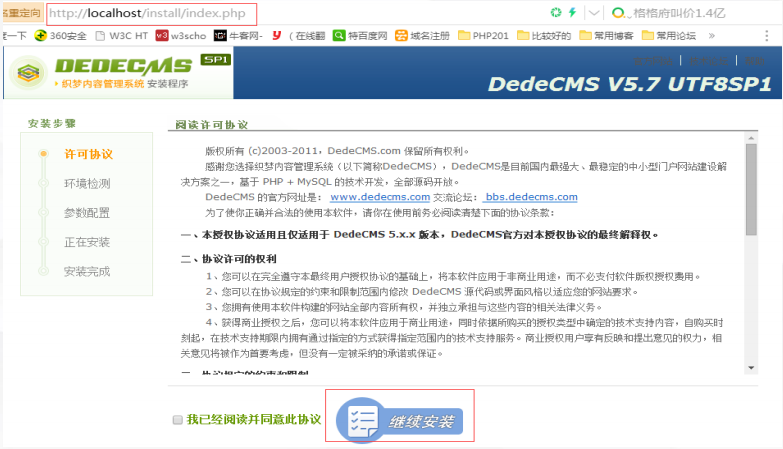Select the 正在安装 install step
Viewport: 783px width, 449px height.
click(x=87, y=242)
